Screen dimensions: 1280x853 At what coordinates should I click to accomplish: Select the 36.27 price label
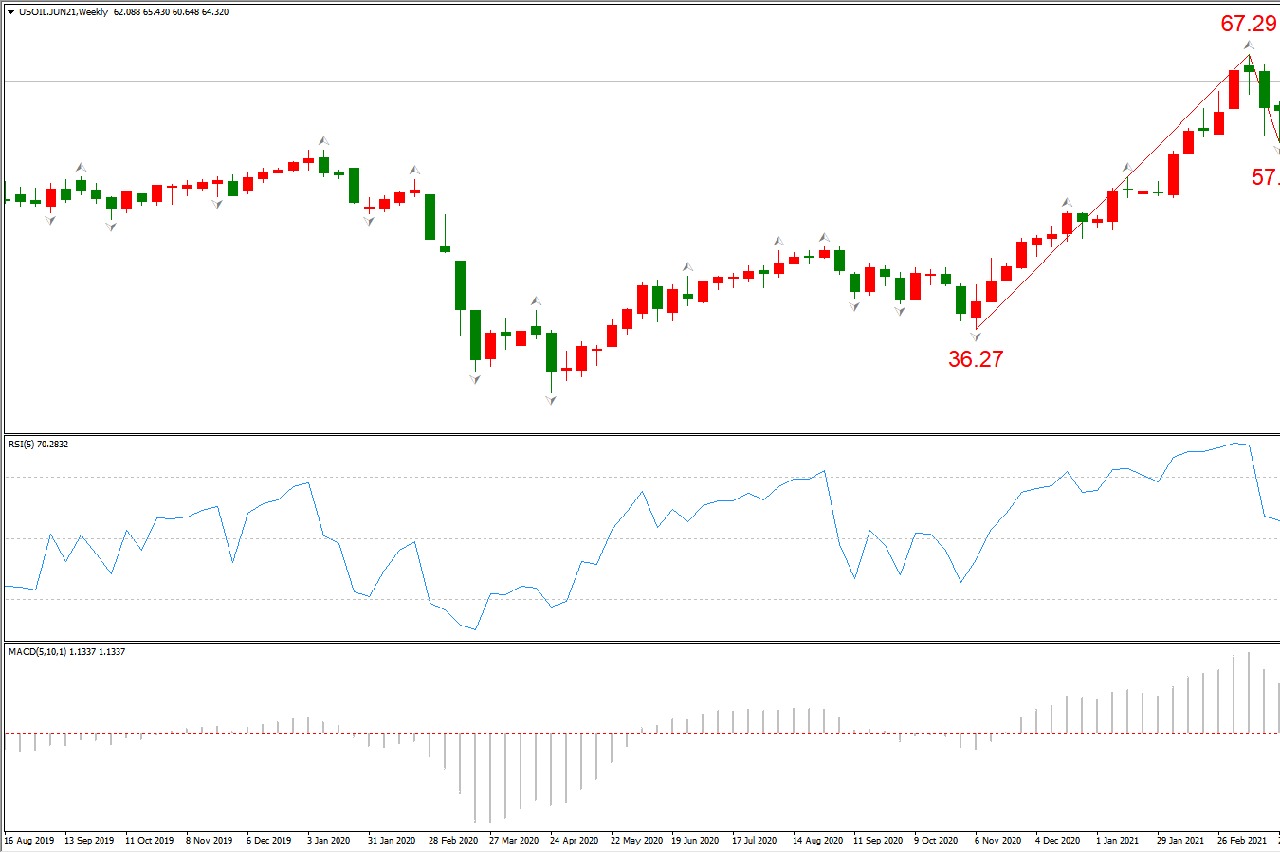pos(975,360)
